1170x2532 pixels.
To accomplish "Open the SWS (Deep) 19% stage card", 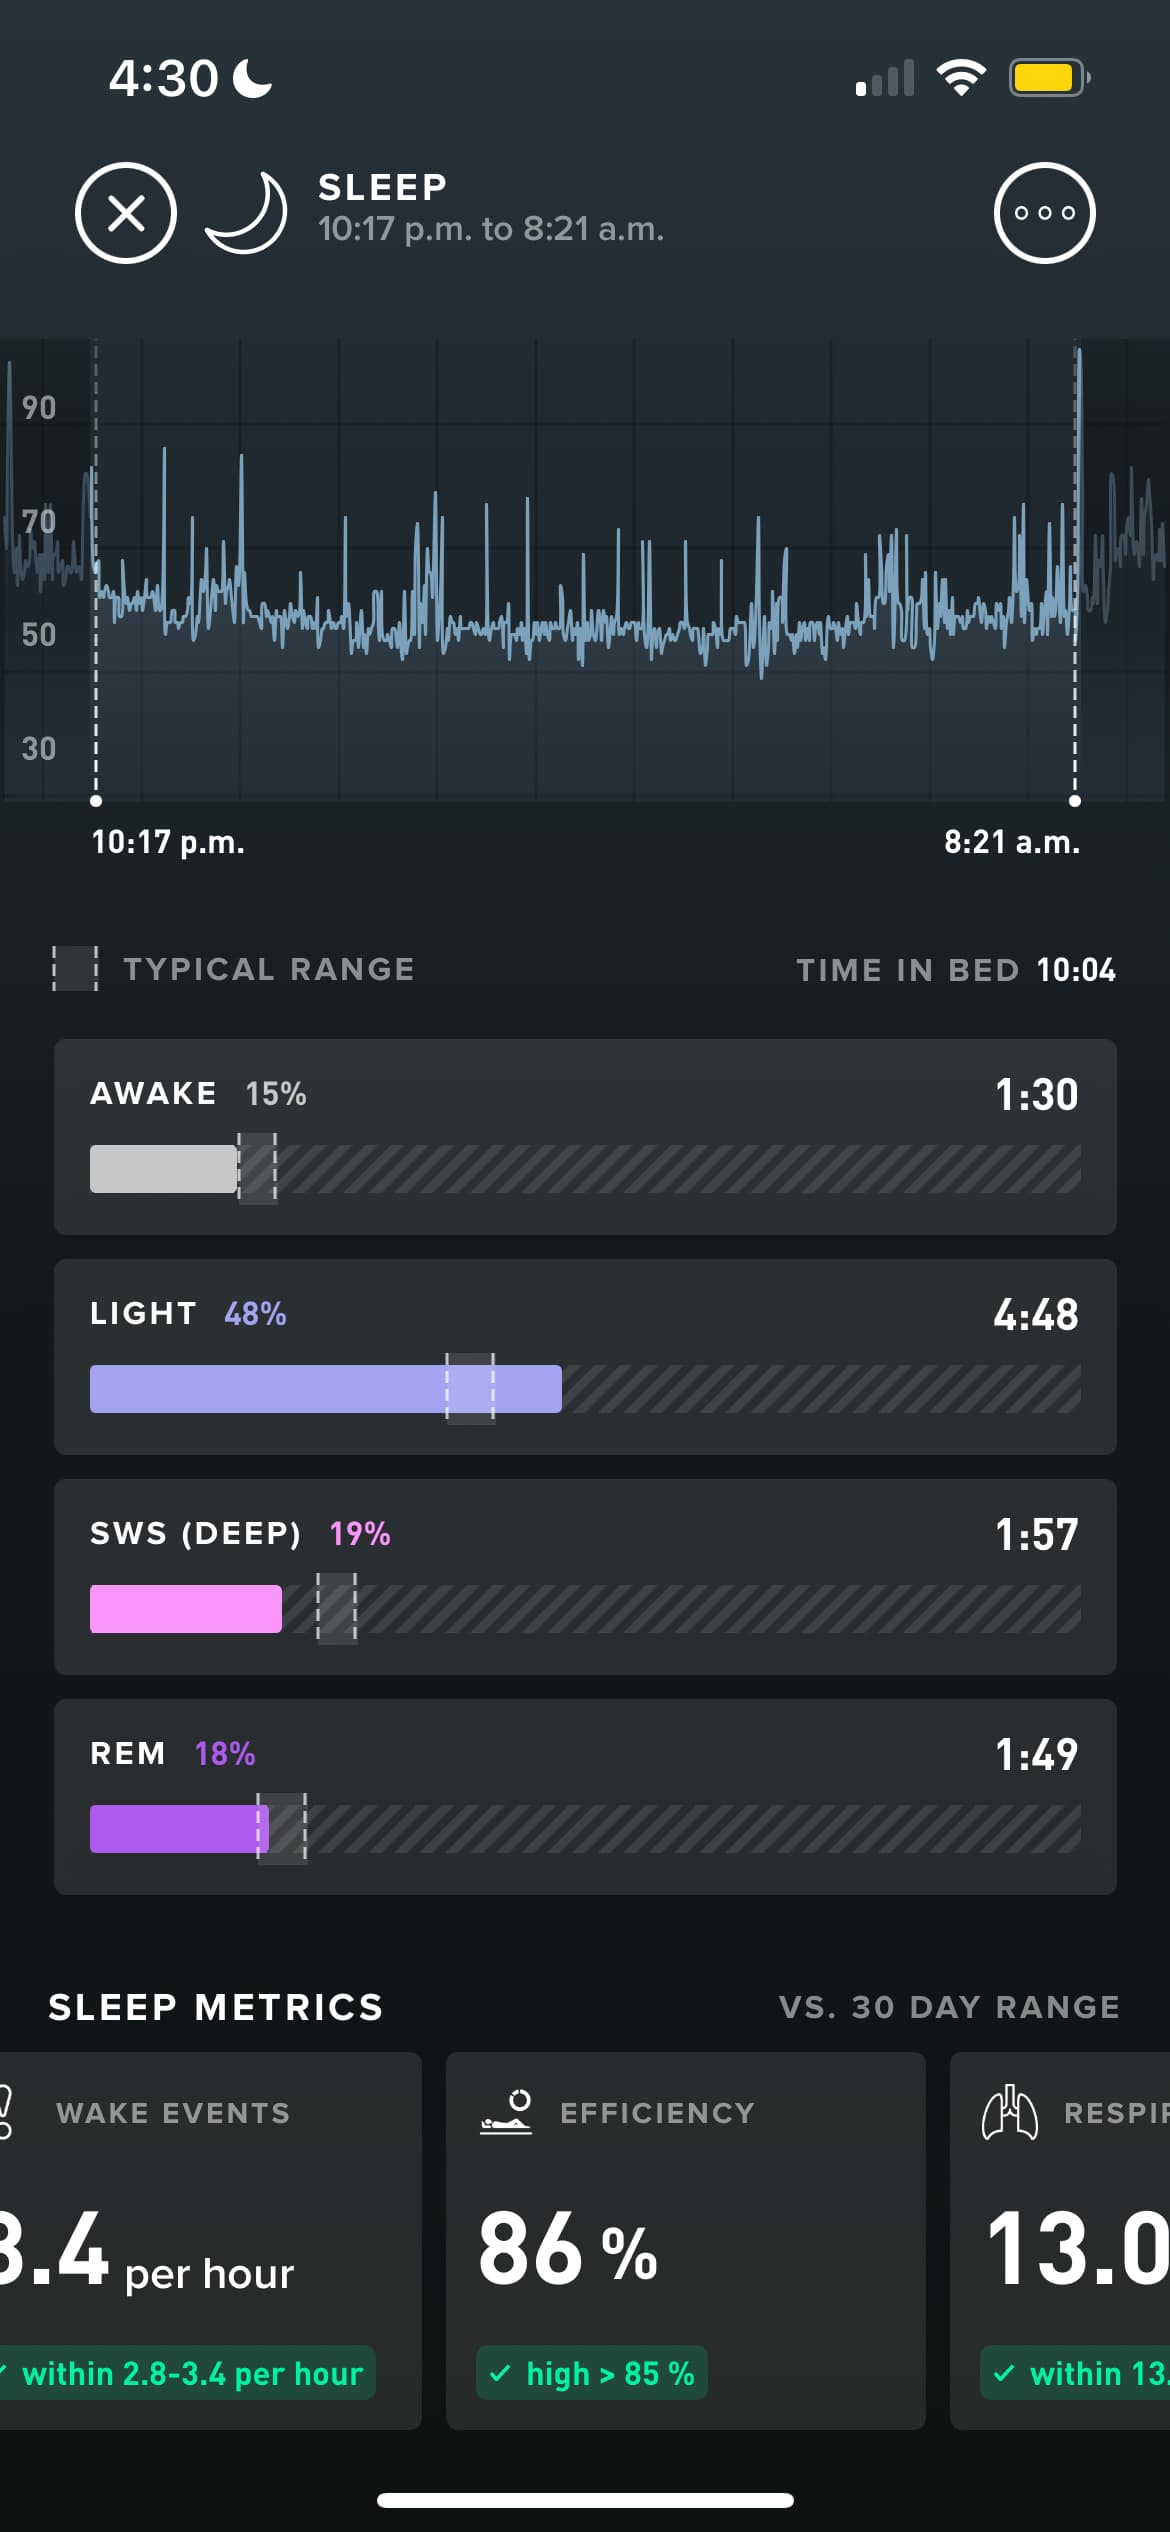I will pos(585,1577).
